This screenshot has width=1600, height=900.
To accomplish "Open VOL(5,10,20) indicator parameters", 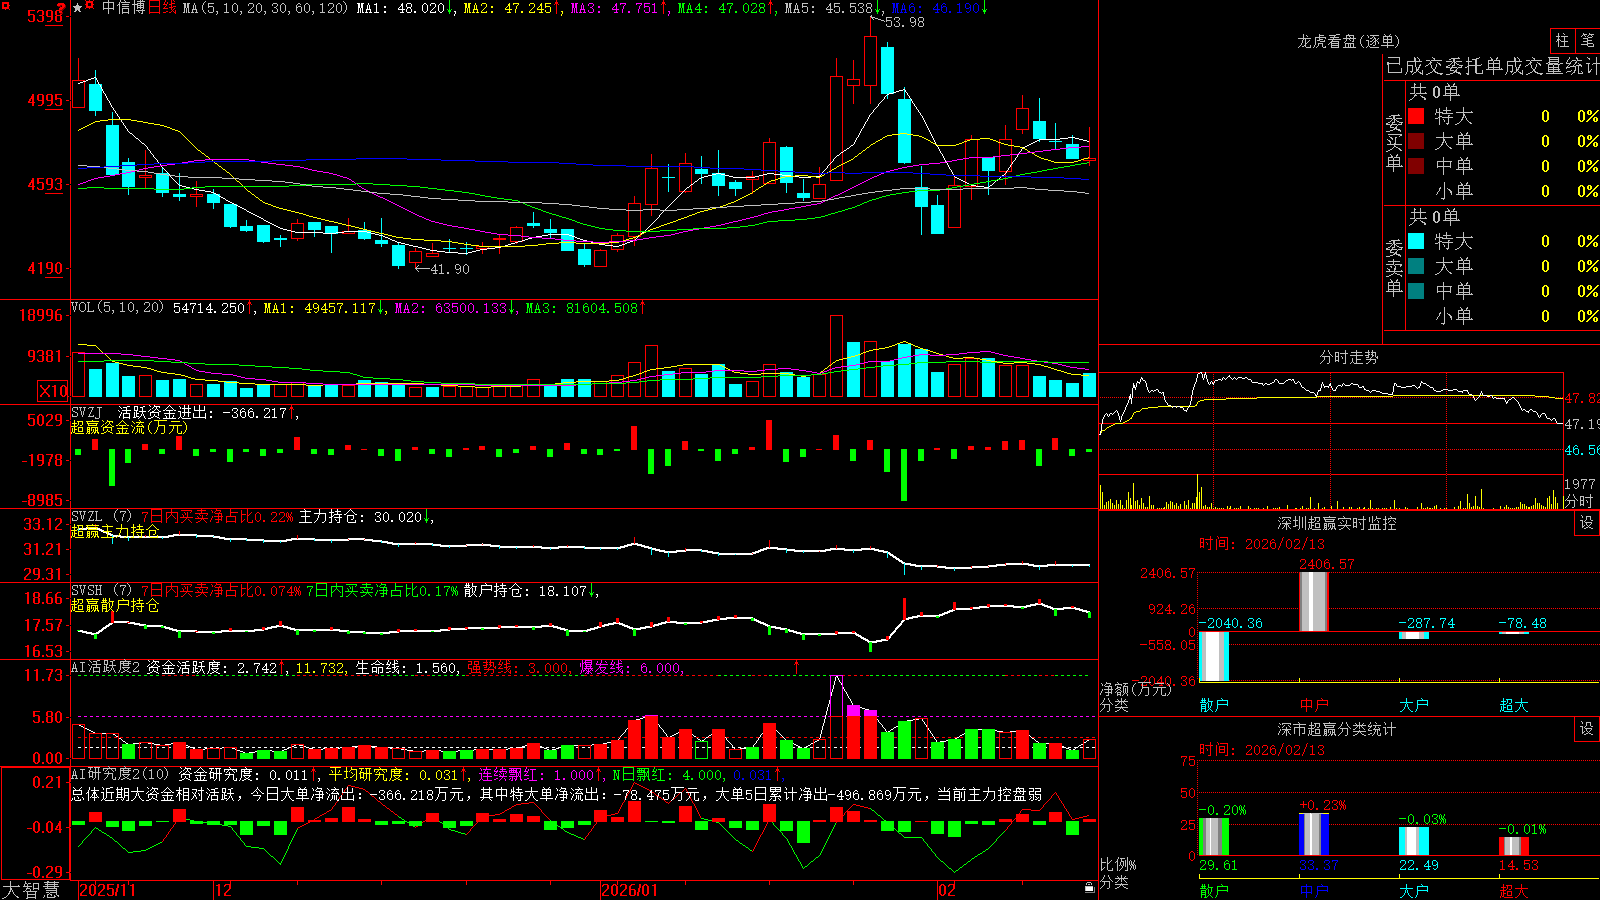I will pos(117,308).
